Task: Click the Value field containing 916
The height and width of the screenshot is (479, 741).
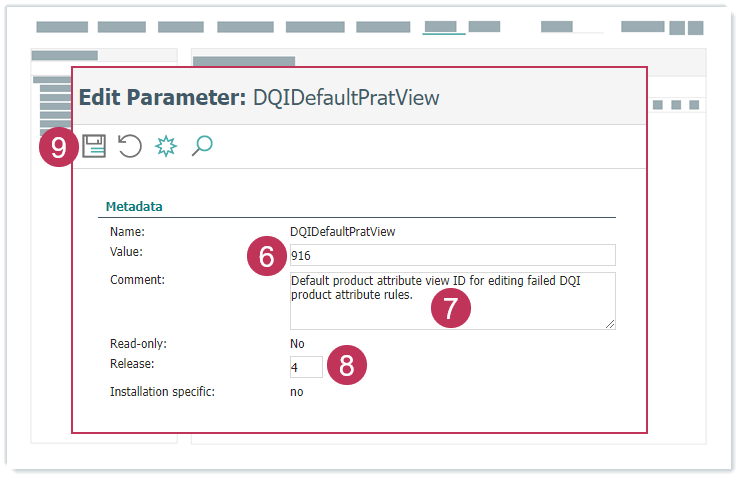Action: tap(451, 255)
